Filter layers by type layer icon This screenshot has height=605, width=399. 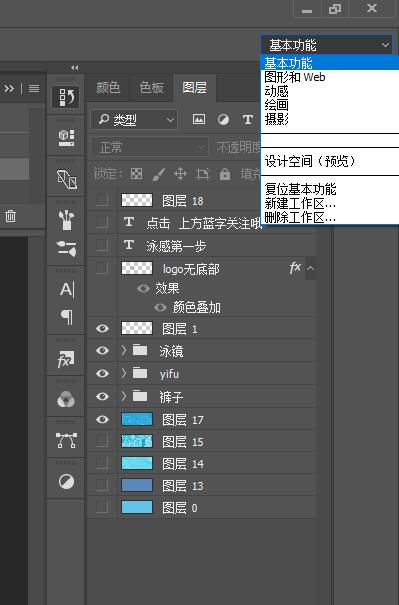point(247,119)
